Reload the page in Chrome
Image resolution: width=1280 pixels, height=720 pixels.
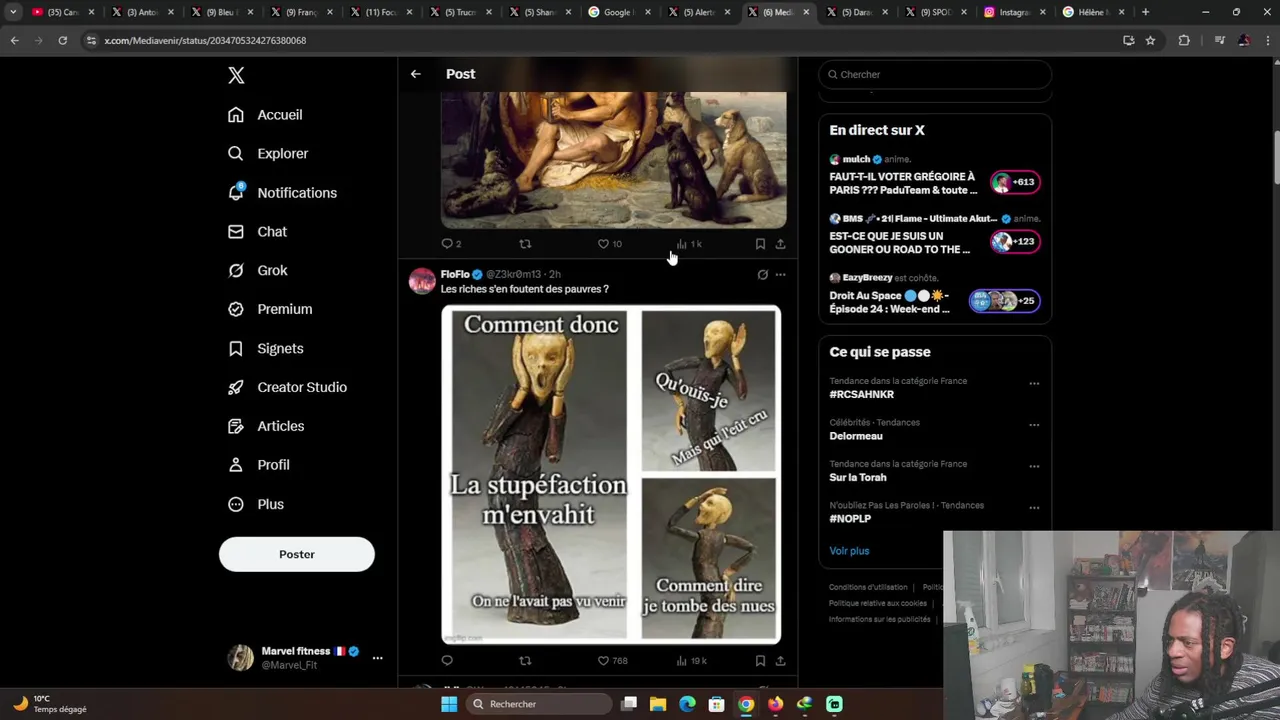[x=62, y=40]
